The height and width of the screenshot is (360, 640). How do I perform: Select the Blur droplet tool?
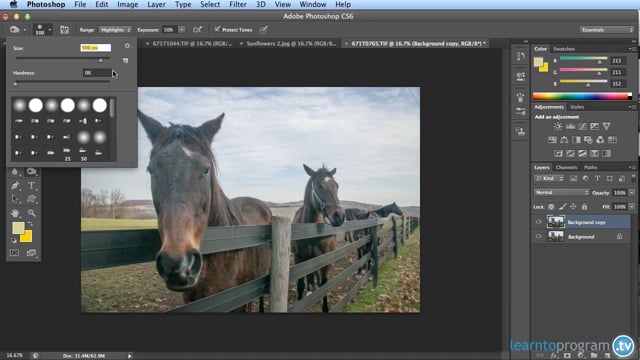15,172
